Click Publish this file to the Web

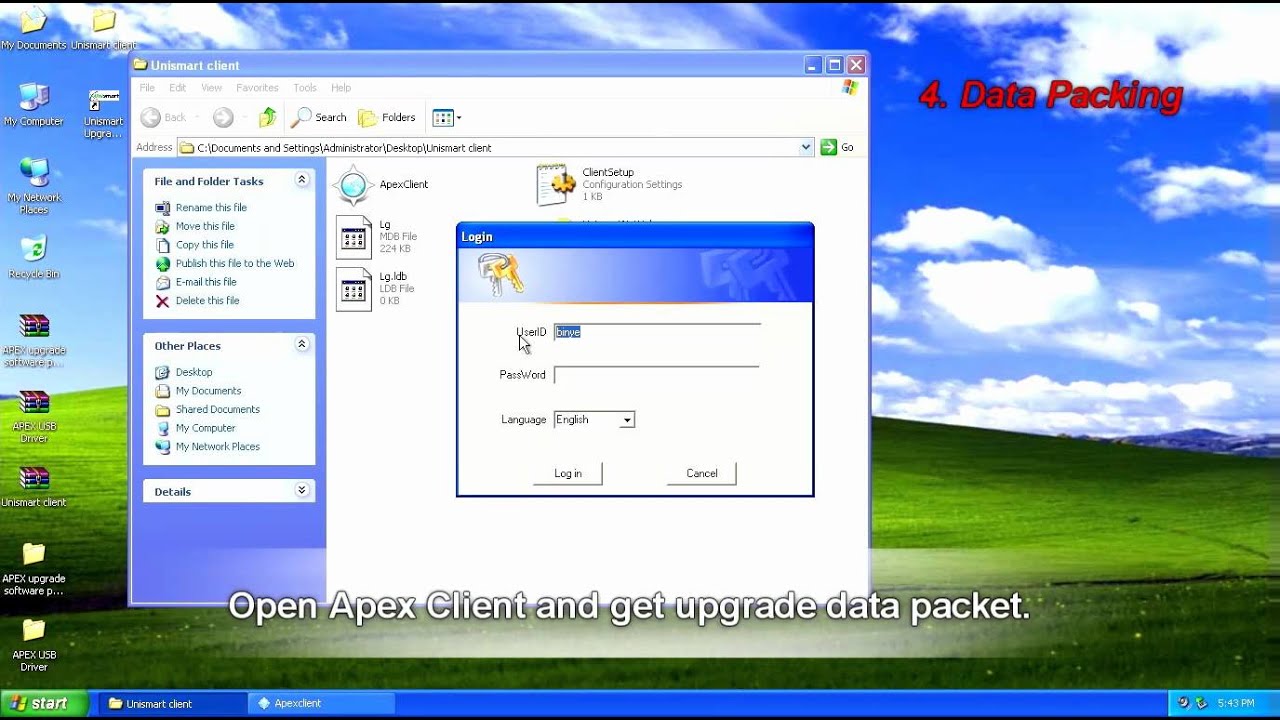point(235,264)
